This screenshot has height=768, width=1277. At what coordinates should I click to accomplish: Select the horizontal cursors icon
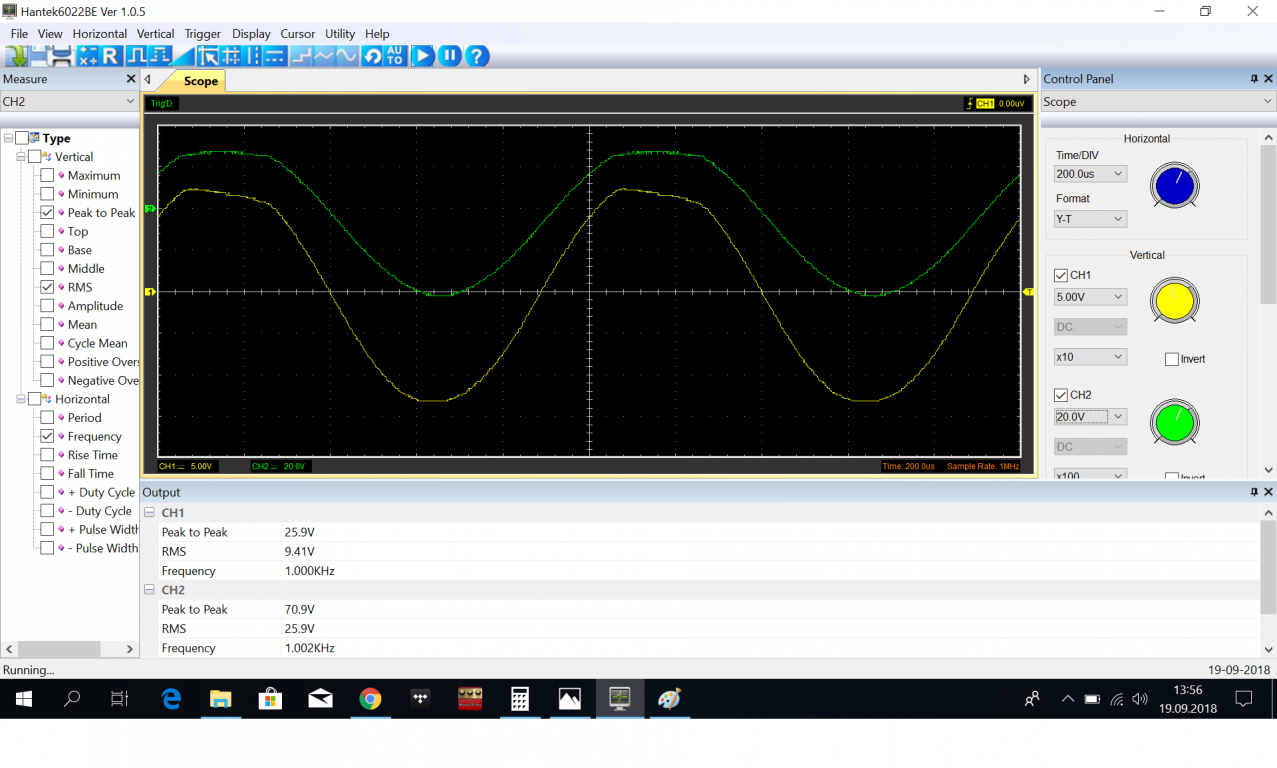pos(274,56)
